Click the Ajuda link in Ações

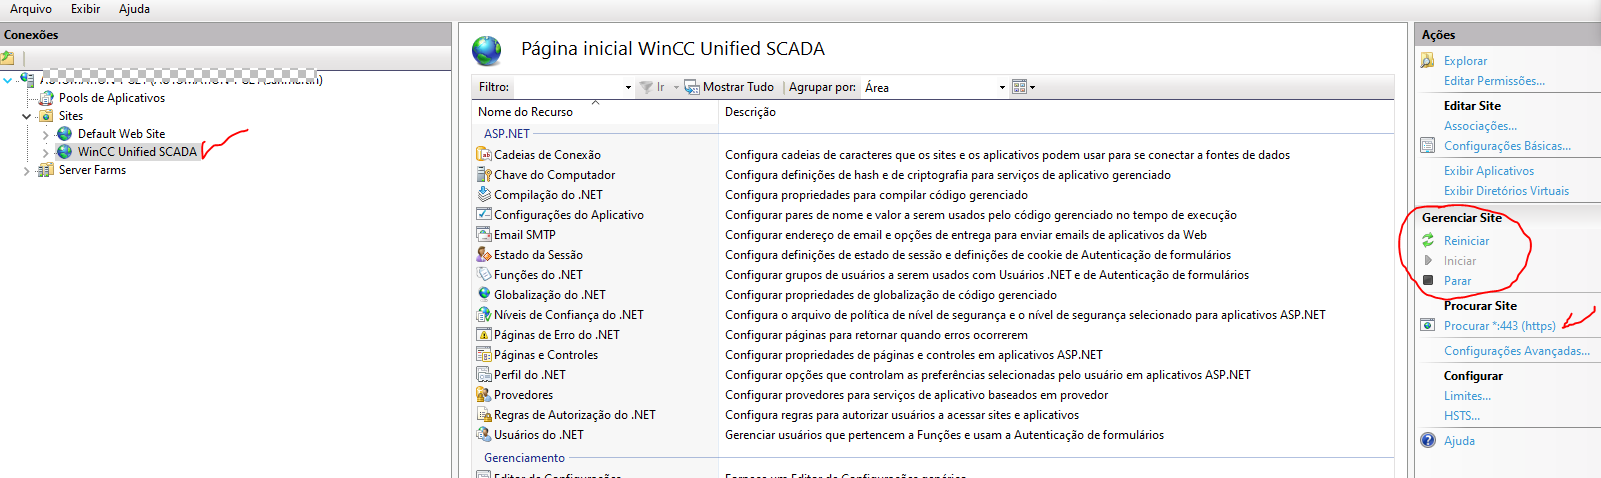(1459, 441)
